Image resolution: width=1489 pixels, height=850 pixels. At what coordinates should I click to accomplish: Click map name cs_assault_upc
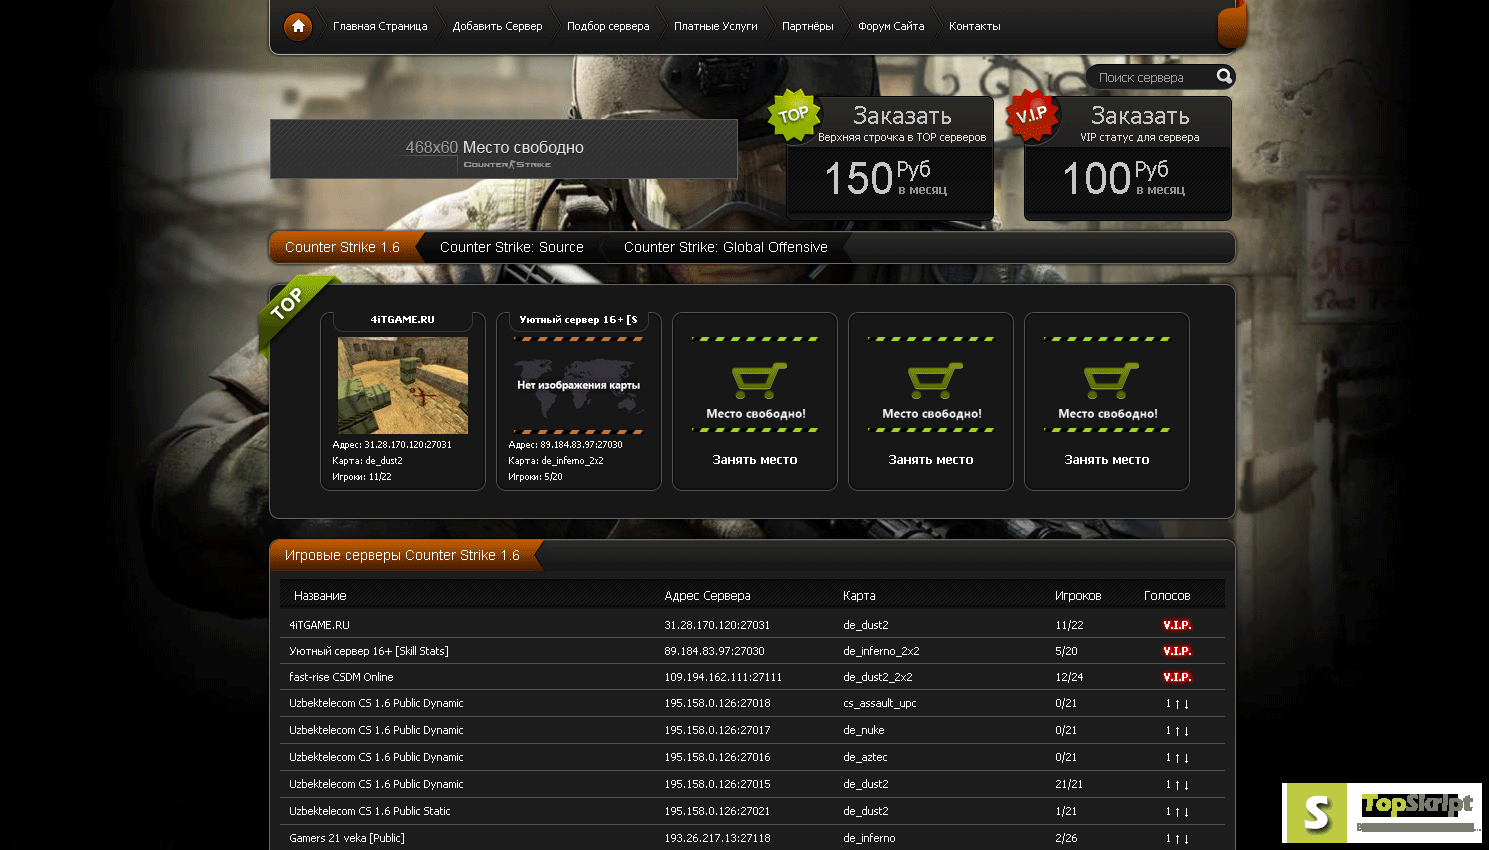(x=880, y=703)
